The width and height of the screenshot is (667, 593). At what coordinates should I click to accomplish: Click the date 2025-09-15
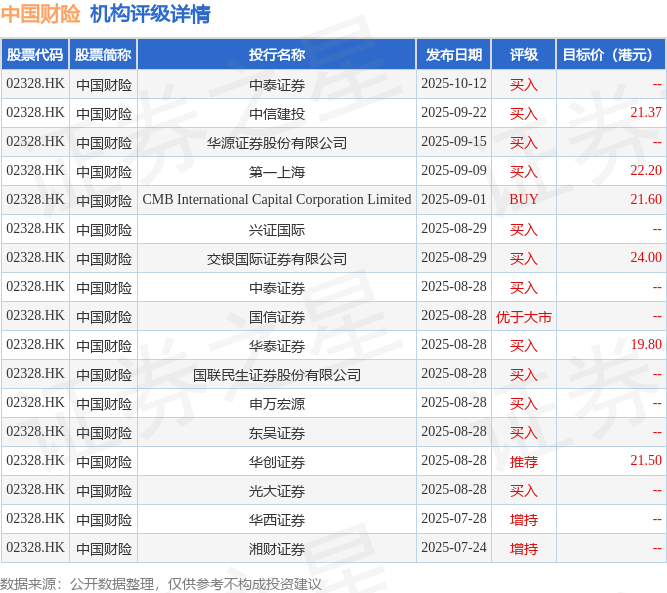click(453, 141)
